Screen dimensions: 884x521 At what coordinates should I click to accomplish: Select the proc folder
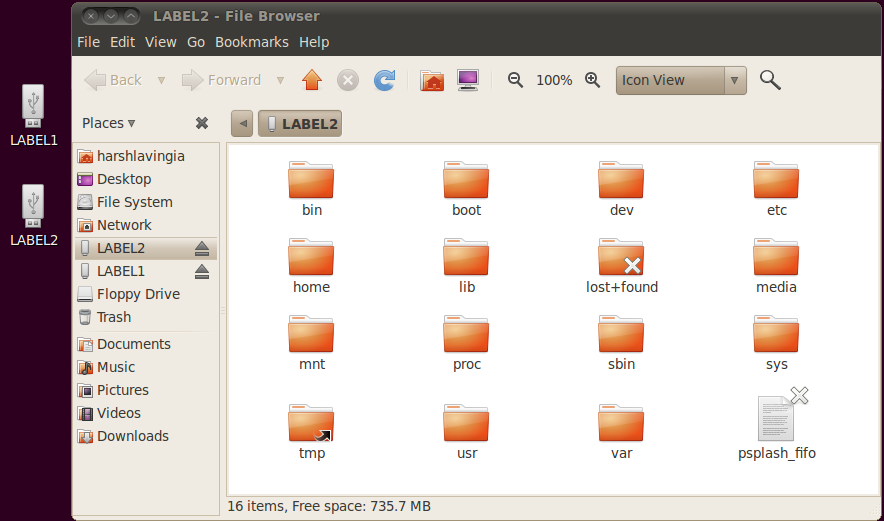tap(466, 343)
